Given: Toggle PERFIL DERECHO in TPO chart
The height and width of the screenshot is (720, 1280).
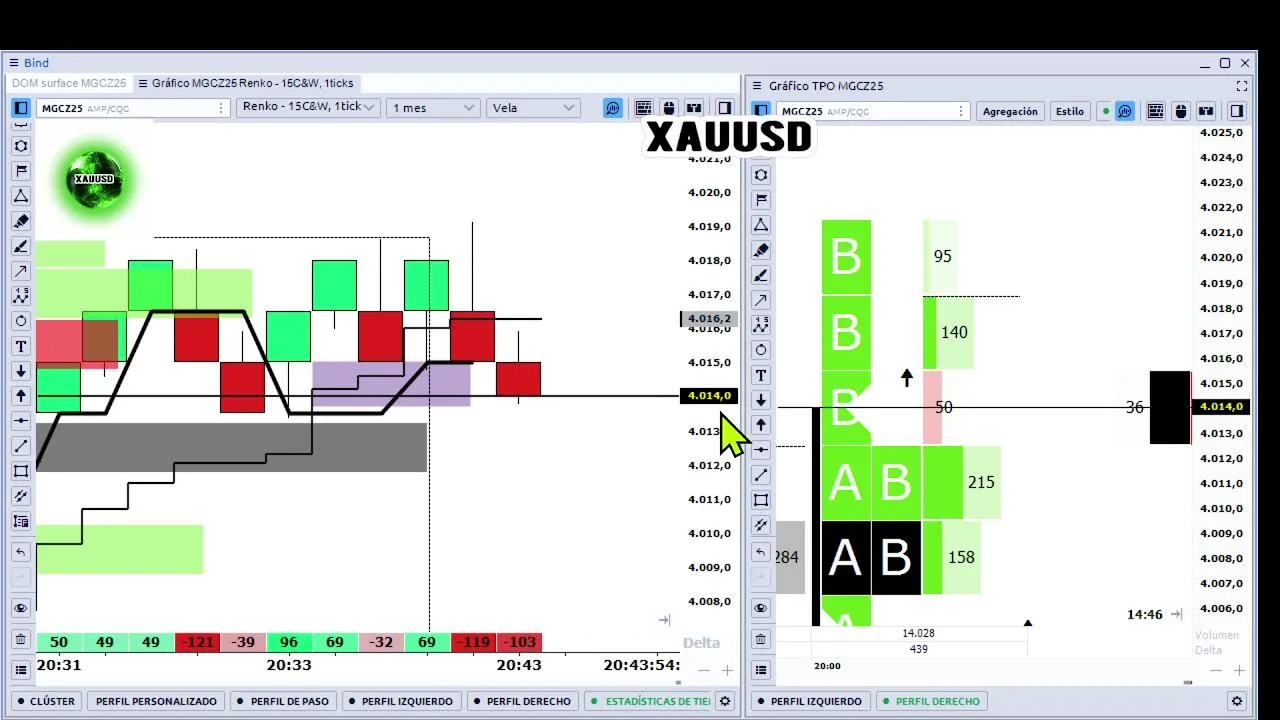Looking at the screenshot, I should click(930, 701).
